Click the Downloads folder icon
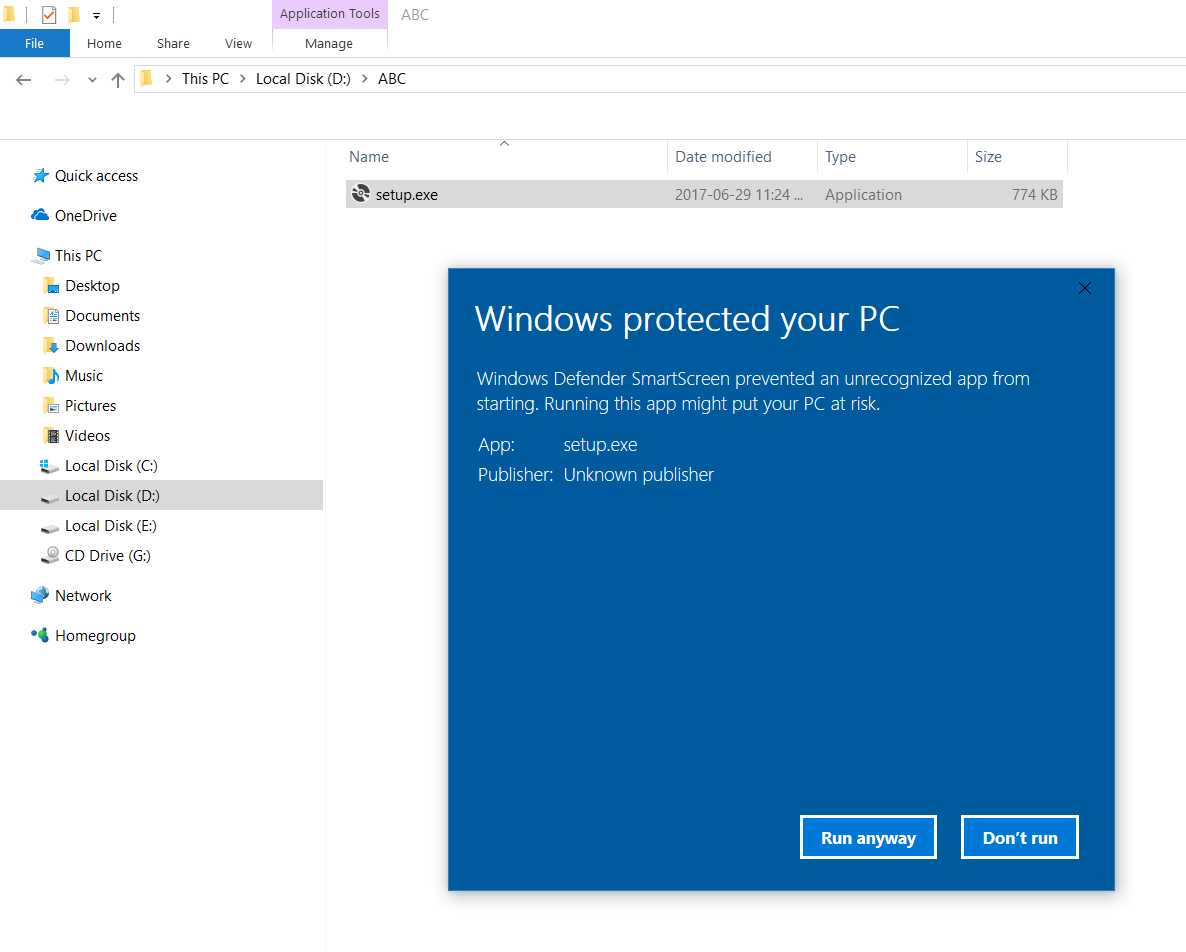Viewport: 1186px width, 952px height. click(x=51, y=346)
